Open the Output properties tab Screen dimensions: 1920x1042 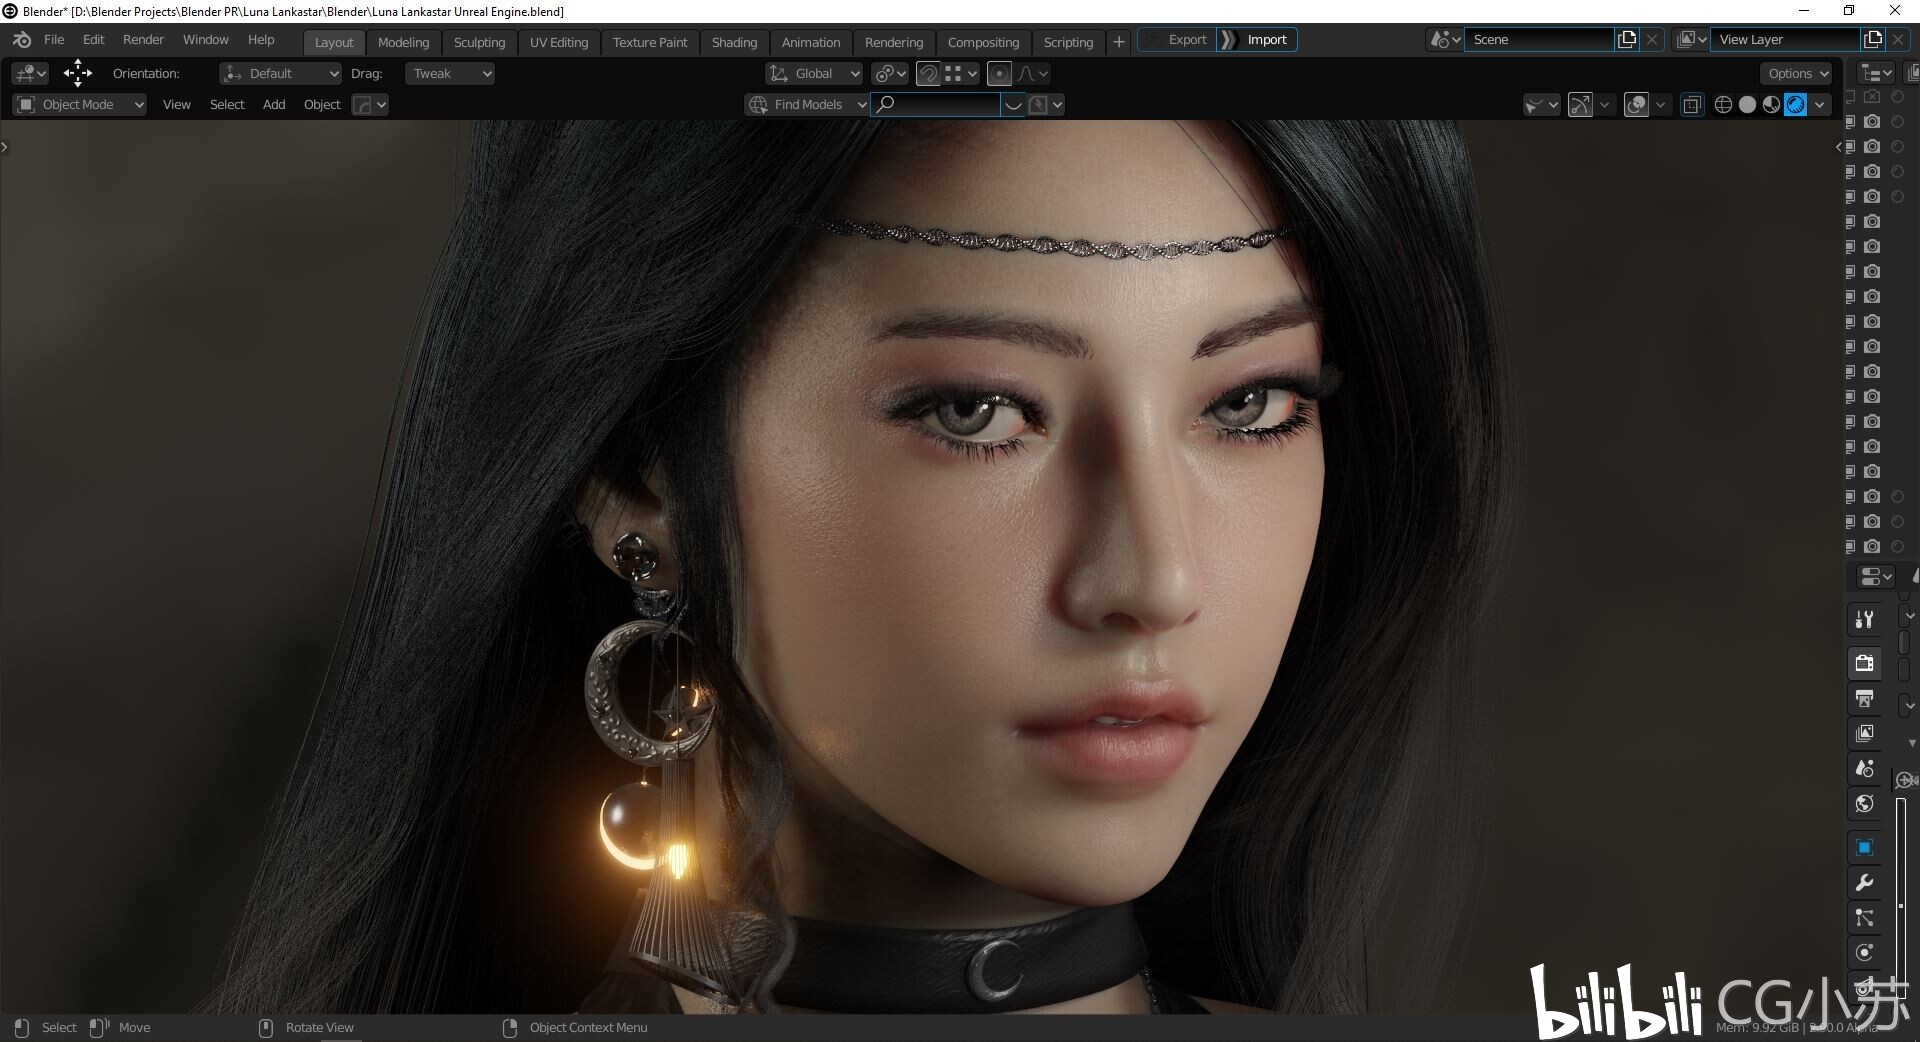(1864, 698)
